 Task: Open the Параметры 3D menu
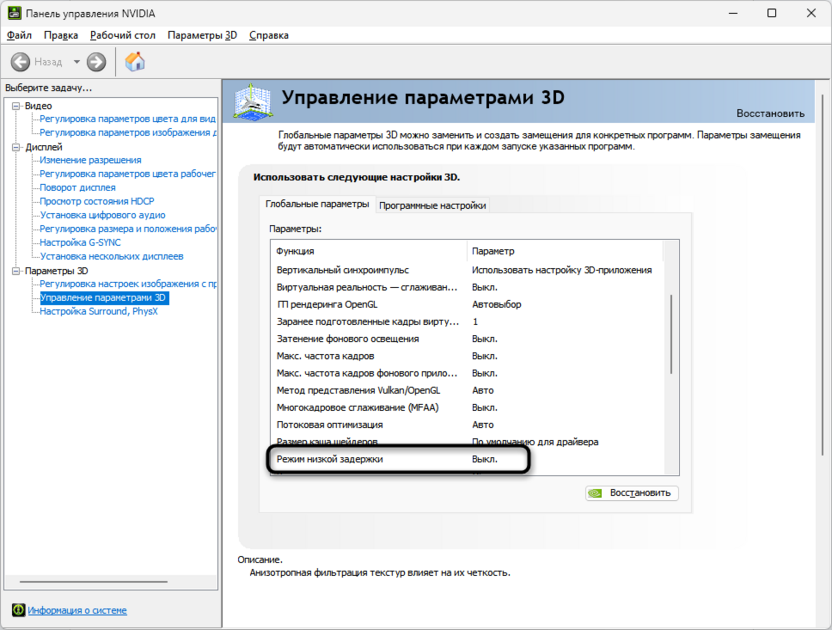[202, 35]
